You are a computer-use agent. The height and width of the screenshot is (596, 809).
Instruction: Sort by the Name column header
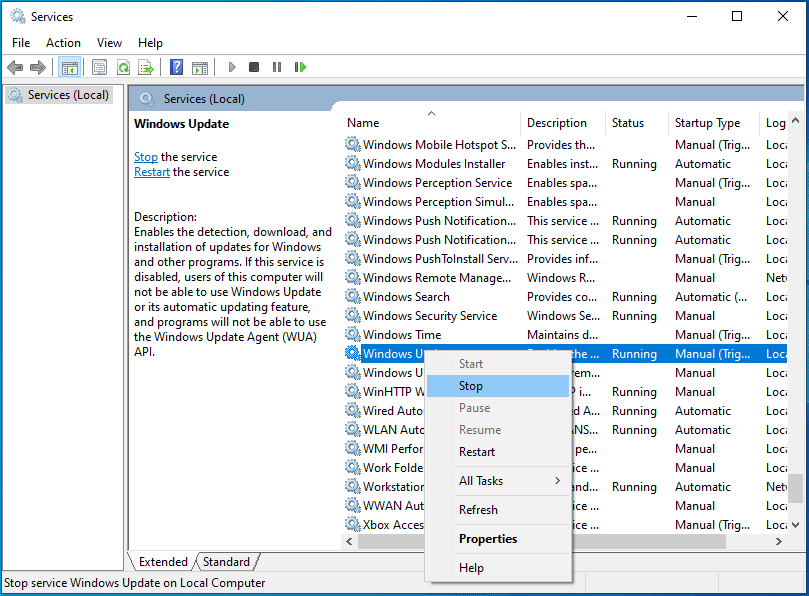[431, 123]
